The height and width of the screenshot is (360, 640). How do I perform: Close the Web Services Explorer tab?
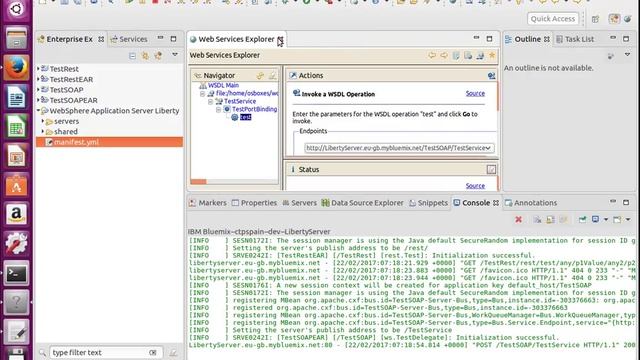pos(280,39)
